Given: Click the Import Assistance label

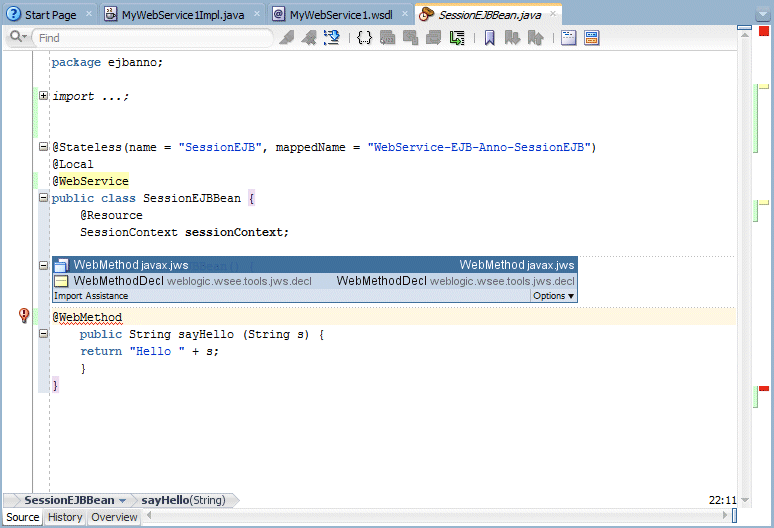Looking at the screenshot, I should [91, 296].
